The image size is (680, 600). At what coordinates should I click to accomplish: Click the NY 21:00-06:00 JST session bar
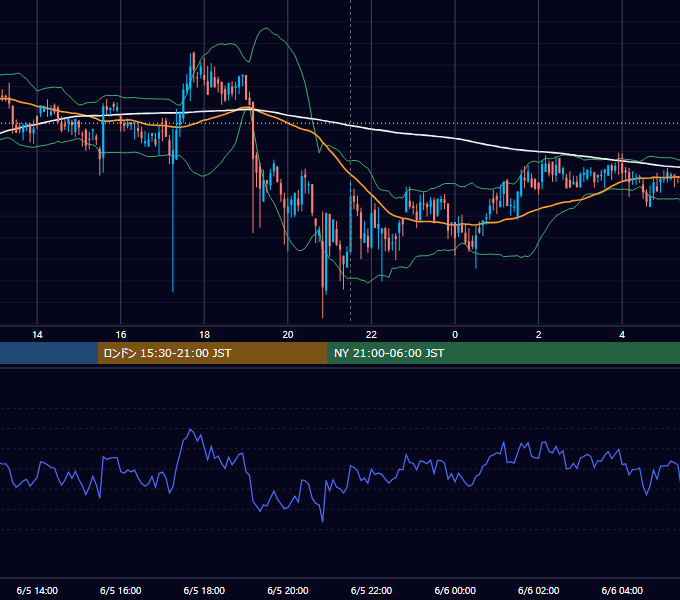pyautogui.click(x=503, y=353)
